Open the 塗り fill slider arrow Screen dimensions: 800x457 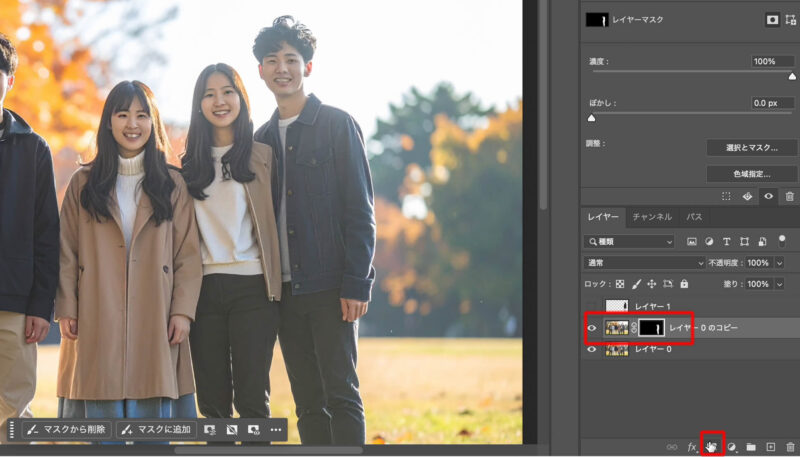point(780,284)
